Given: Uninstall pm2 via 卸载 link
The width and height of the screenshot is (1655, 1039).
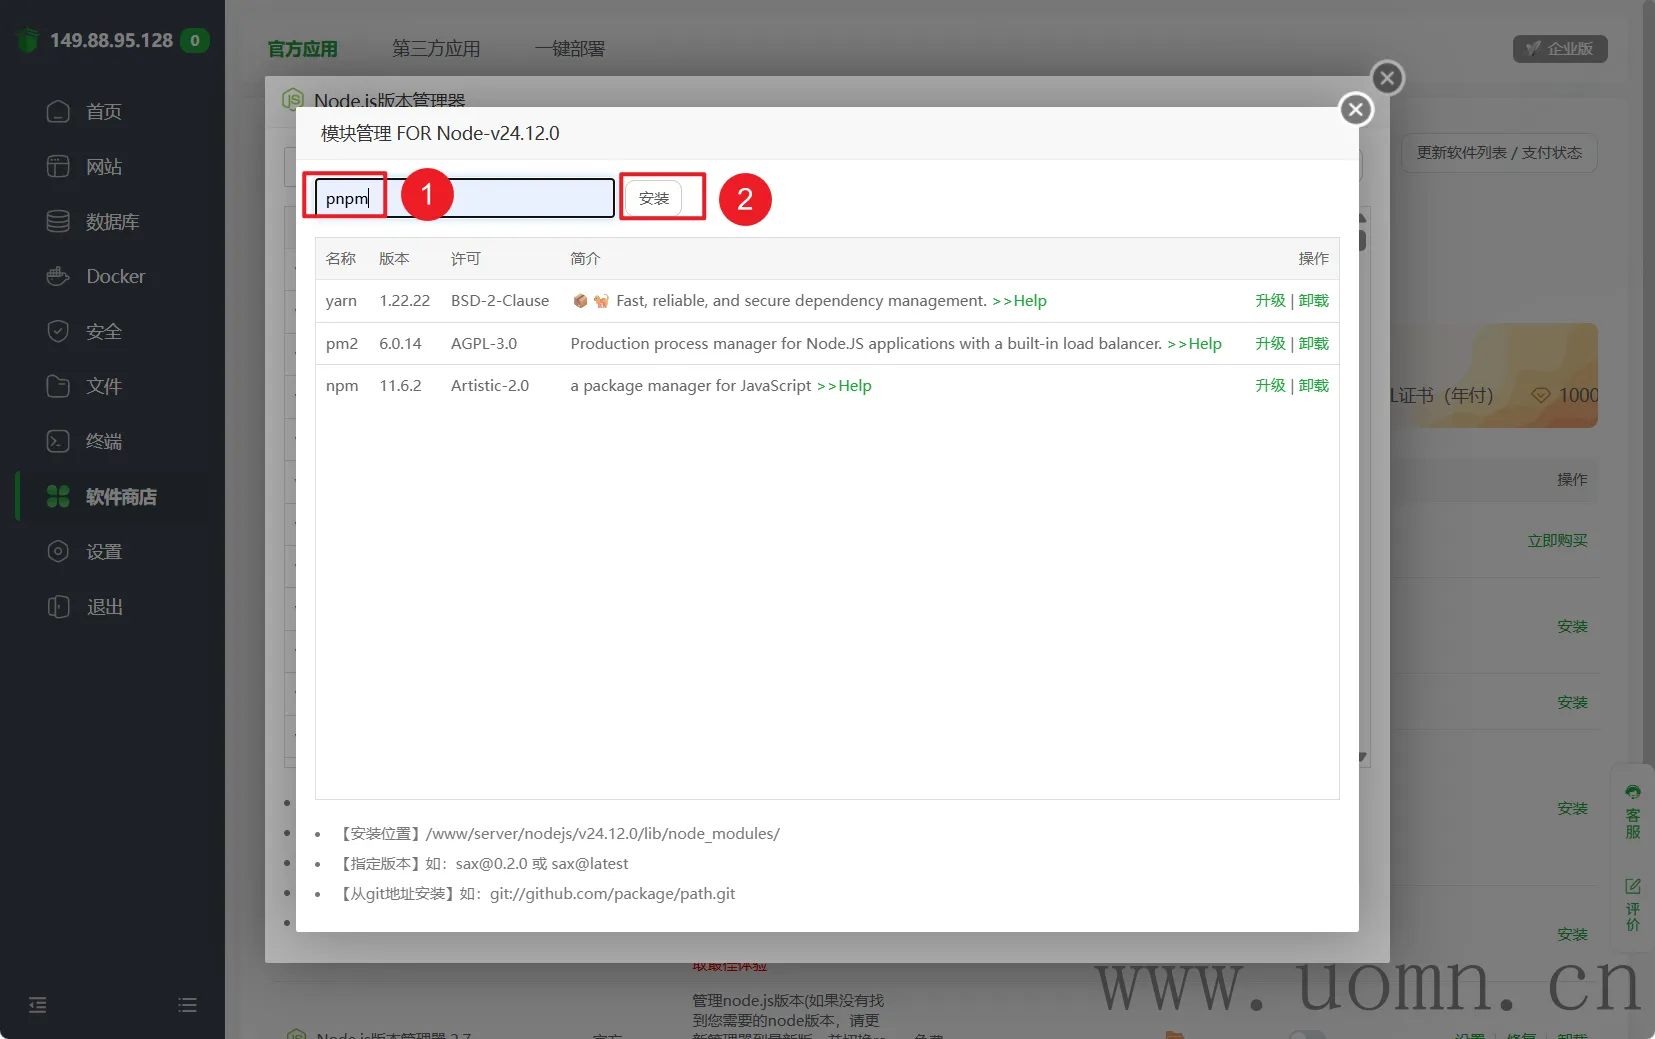Looking at the screenshot, I should [1313, 344].
